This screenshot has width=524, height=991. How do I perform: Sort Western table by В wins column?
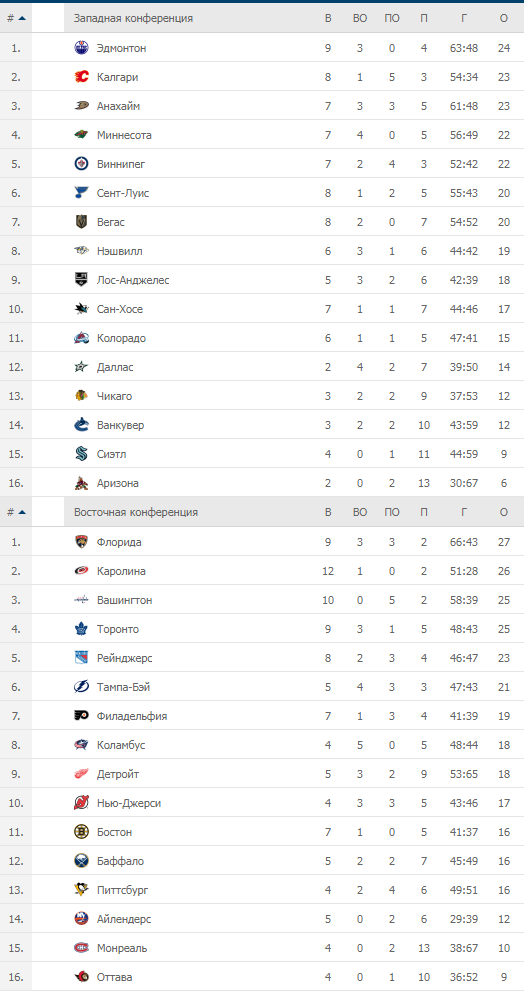328,18
